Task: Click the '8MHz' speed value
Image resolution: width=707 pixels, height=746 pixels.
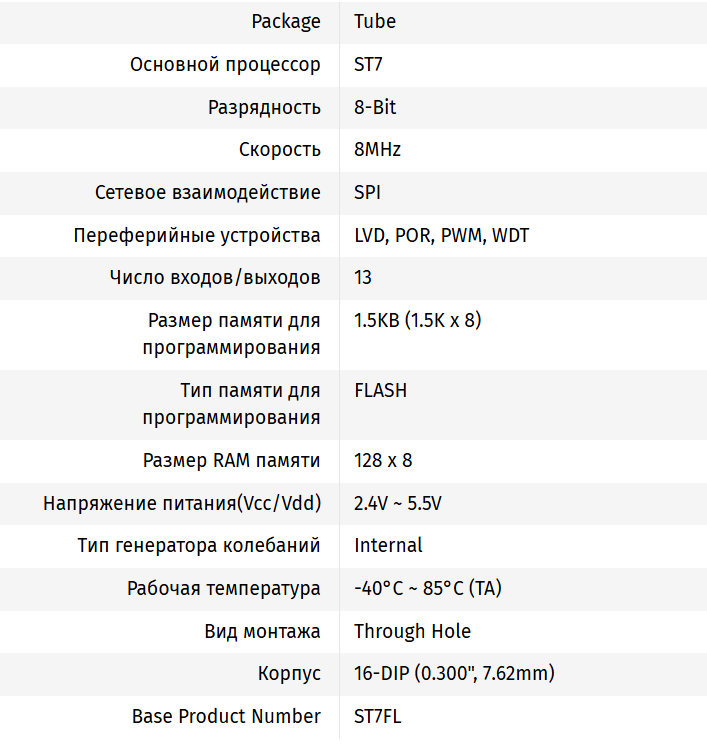Action: click(377, 150)
